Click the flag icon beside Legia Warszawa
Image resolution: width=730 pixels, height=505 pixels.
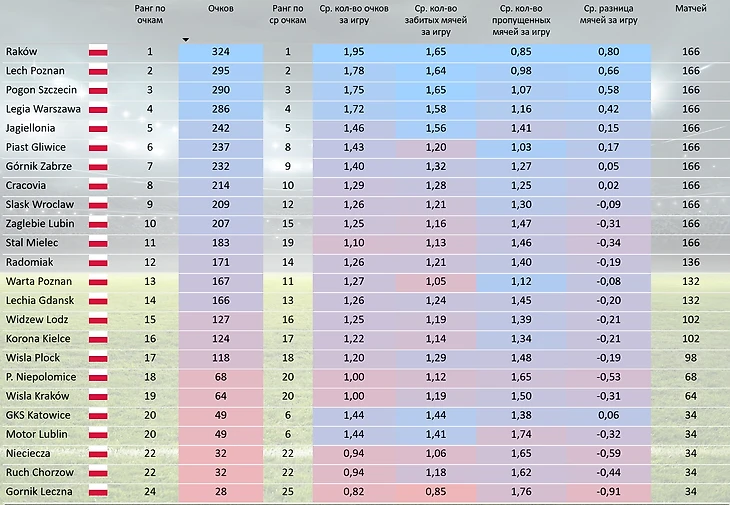(x=99, y=109)
